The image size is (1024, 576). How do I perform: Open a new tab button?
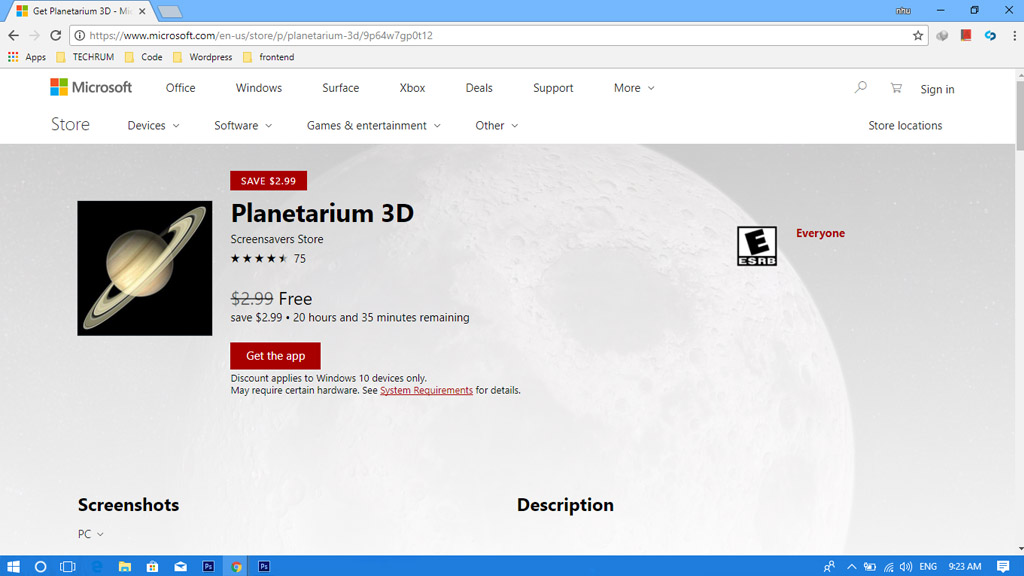pyautogui.click(x=170, y=12)
